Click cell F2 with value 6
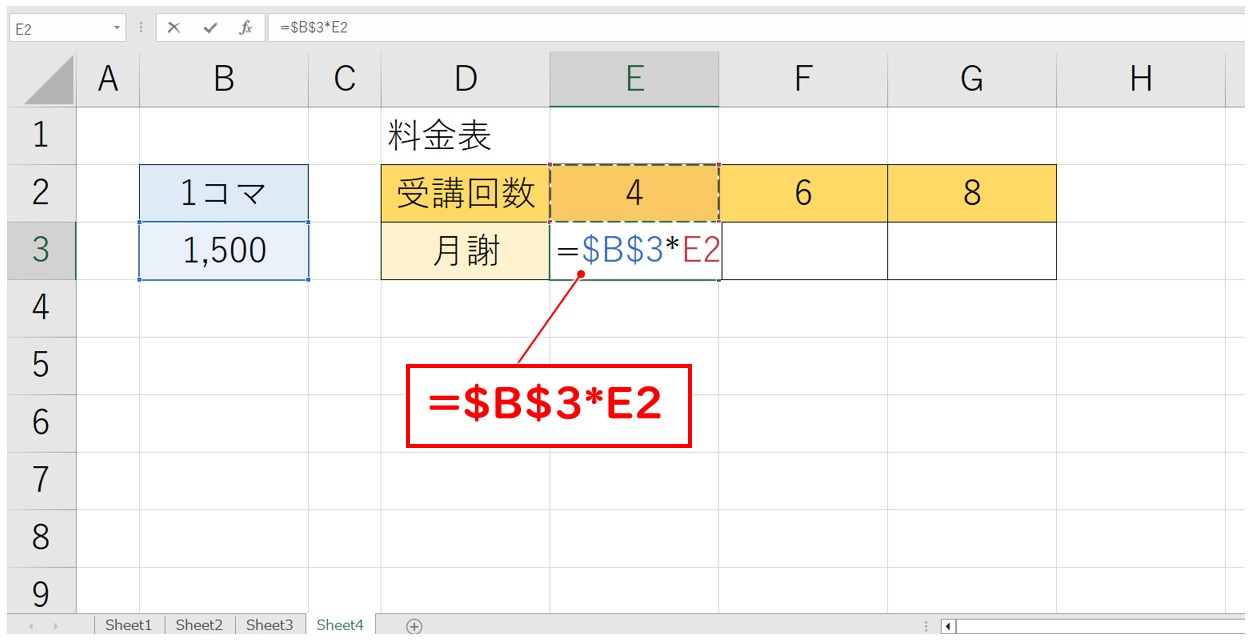The height and width of the screenshot is (643, 1251). [803, 193]
